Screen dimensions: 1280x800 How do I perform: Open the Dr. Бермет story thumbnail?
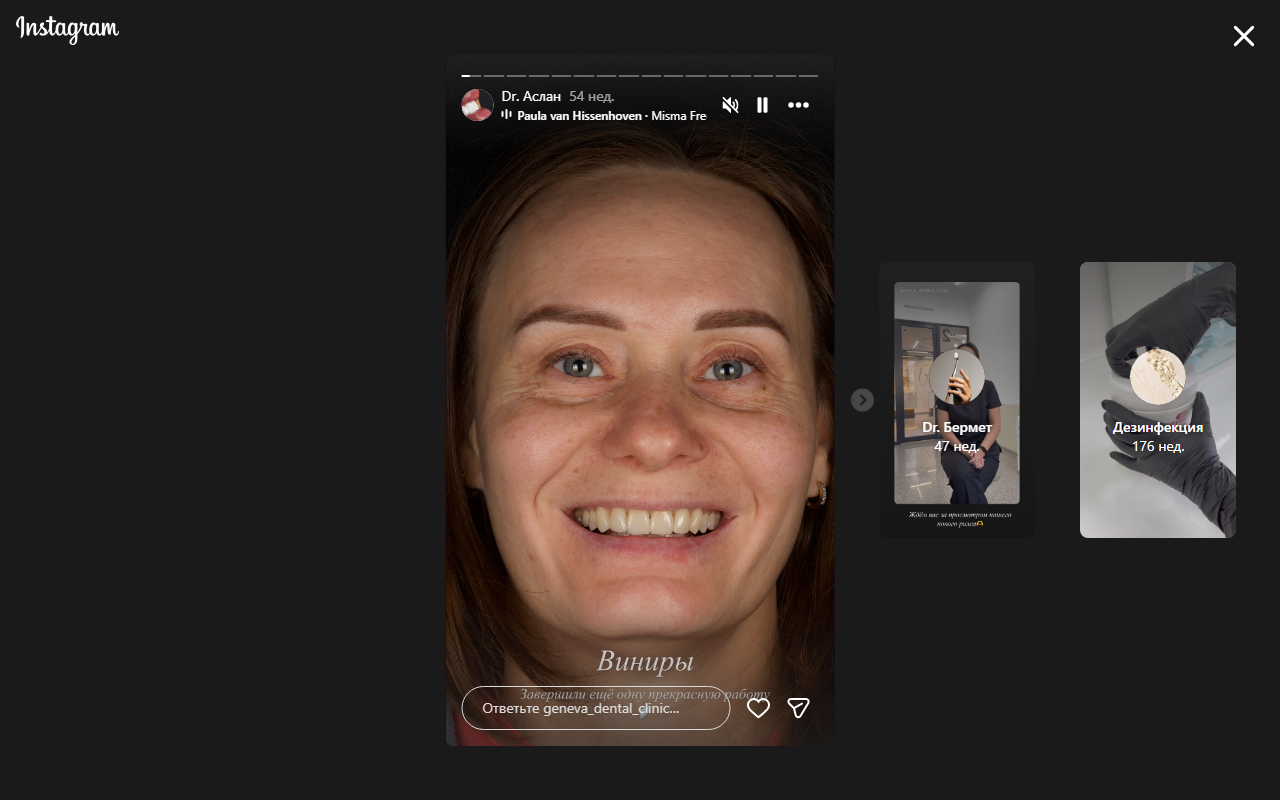click(x=956, y=400)
